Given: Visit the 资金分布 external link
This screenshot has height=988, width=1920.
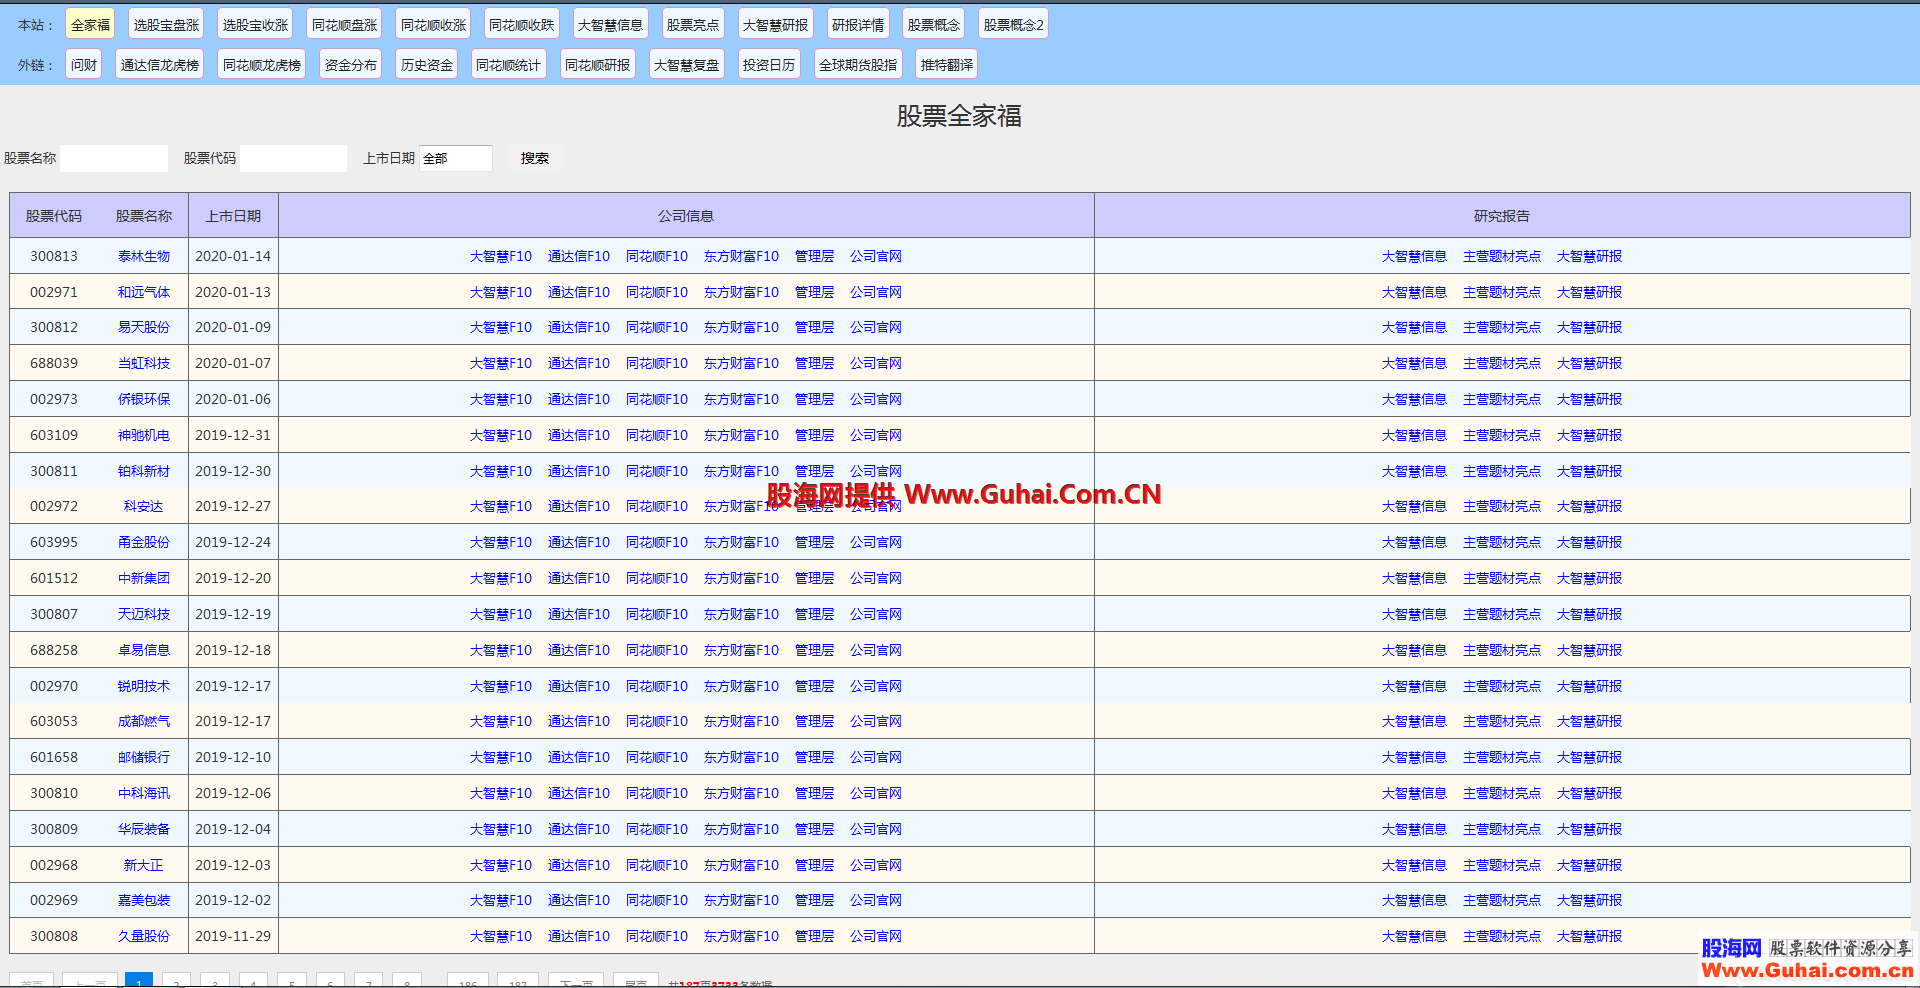Looking at the screenshot, I should (351, 65).
